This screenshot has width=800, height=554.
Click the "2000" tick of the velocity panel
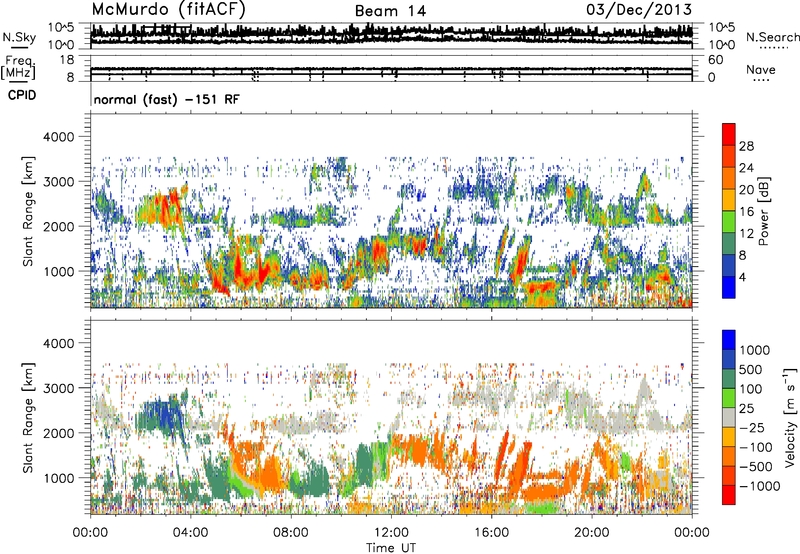(58, 433)
